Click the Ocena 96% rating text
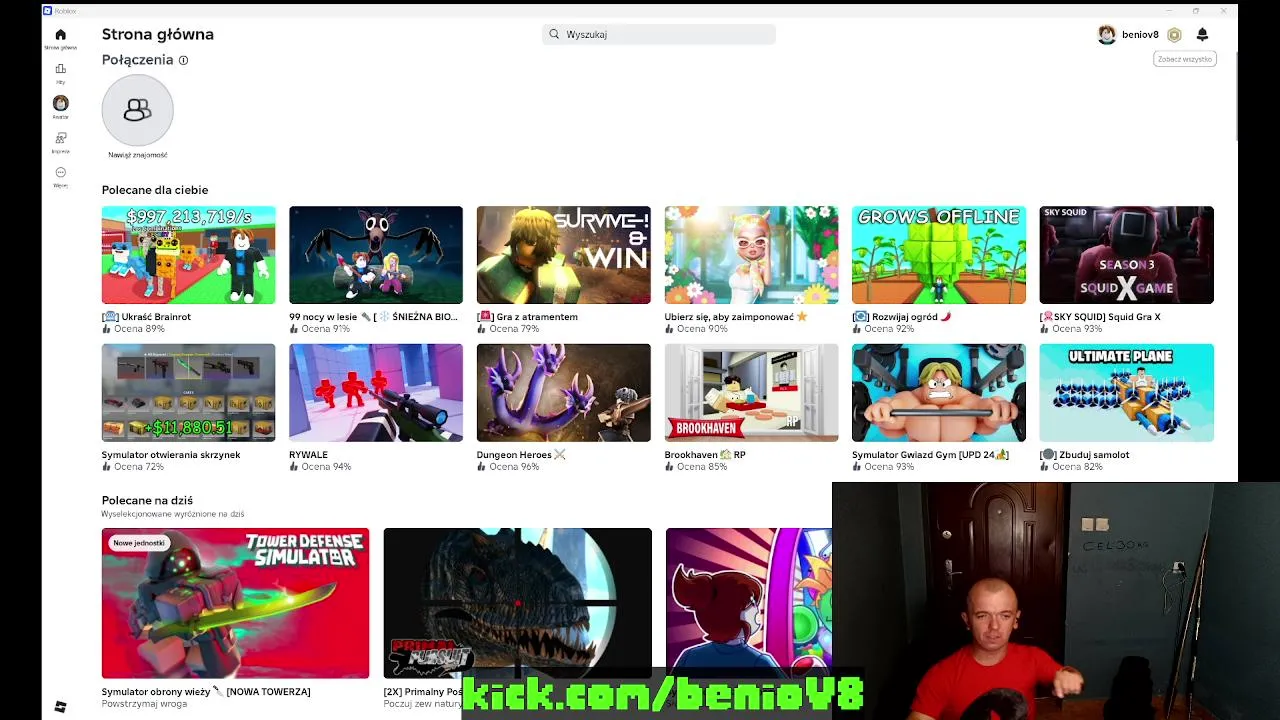The width and height of the screenshot is (1280, 720). [x=514, y=467]
